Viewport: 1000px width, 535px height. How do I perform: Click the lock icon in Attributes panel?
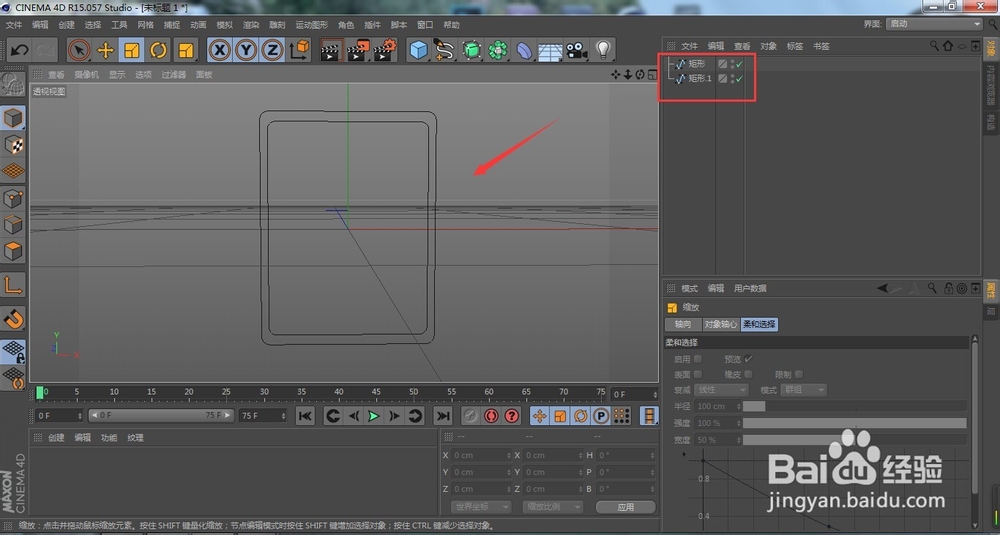(948, 288)
